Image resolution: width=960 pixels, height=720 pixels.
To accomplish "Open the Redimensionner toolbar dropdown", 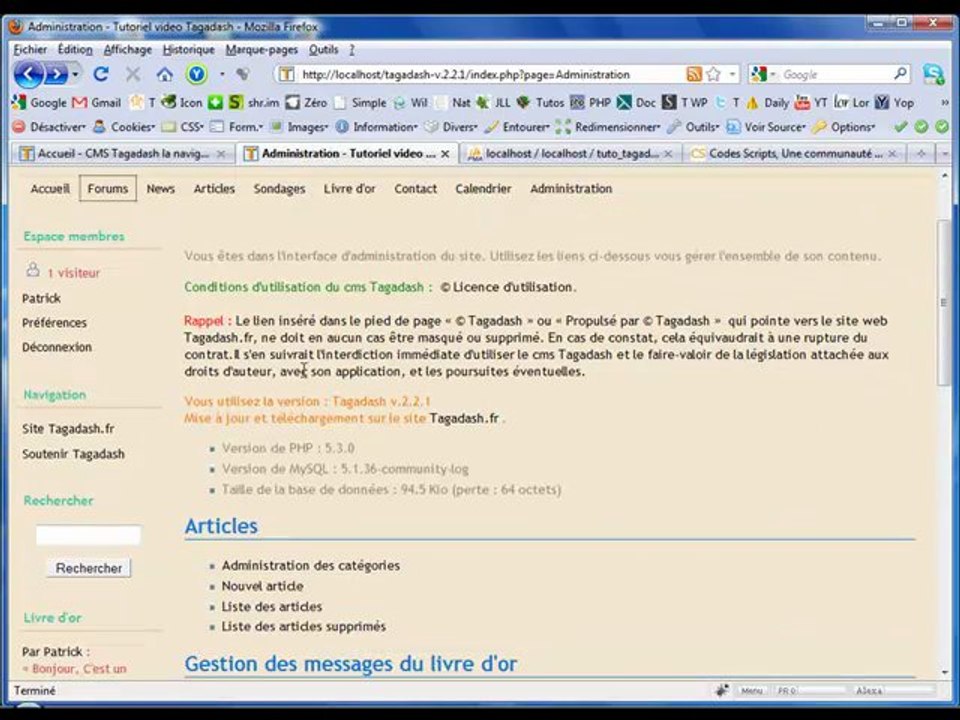I will tap(608, 127).
